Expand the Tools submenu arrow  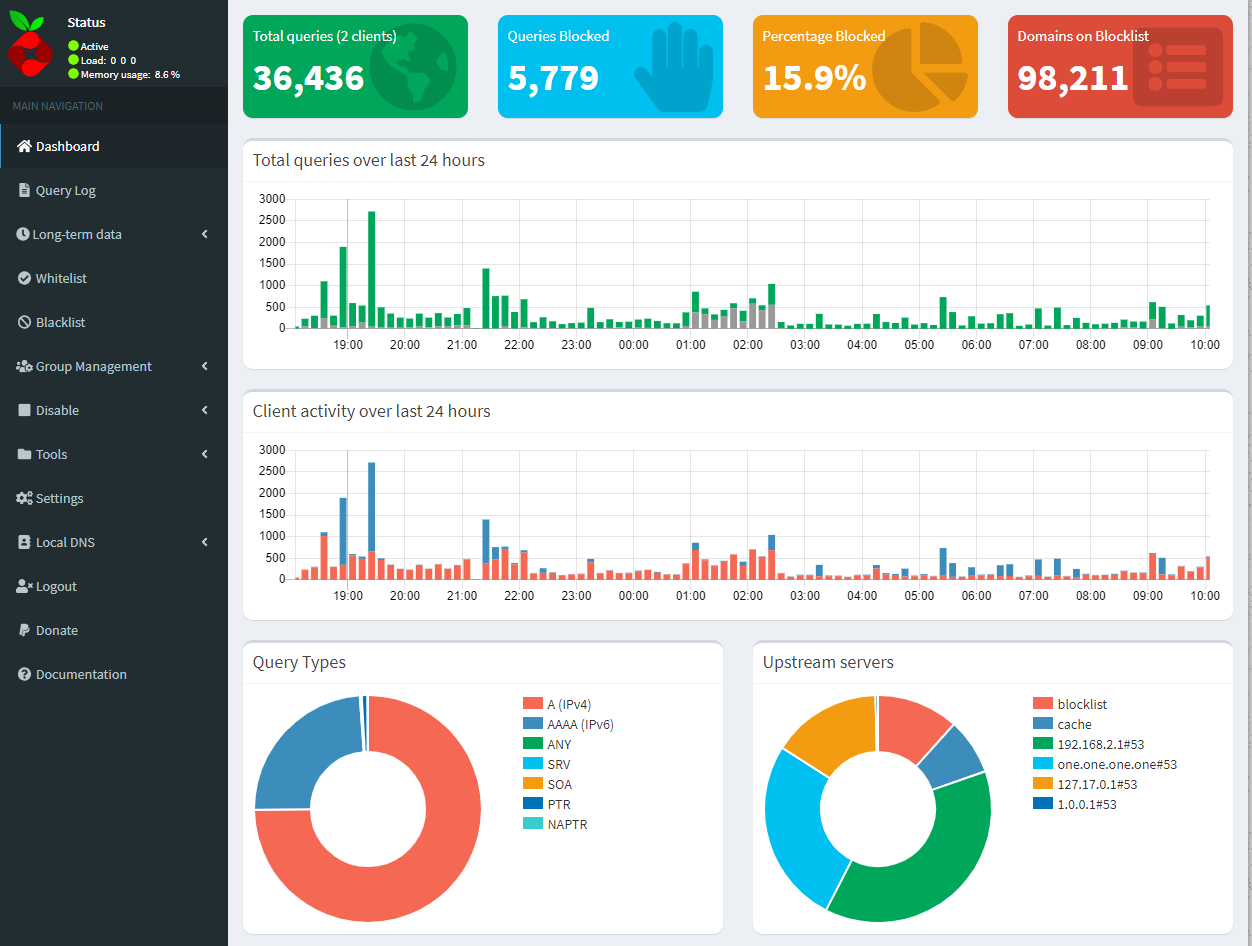click(x=205, y=454)
